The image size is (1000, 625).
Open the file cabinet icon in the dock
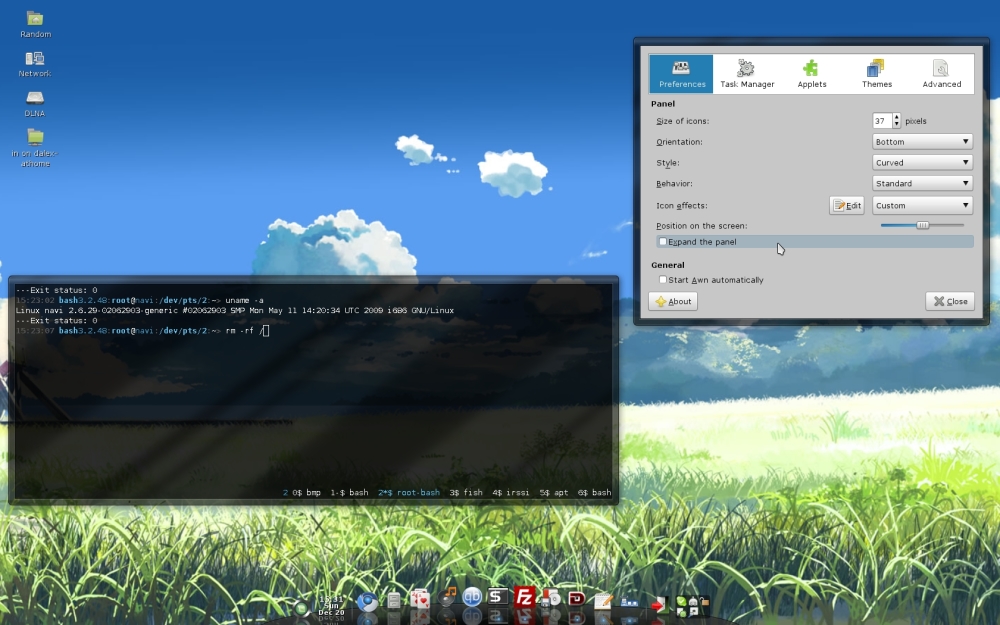coord(393,601)
